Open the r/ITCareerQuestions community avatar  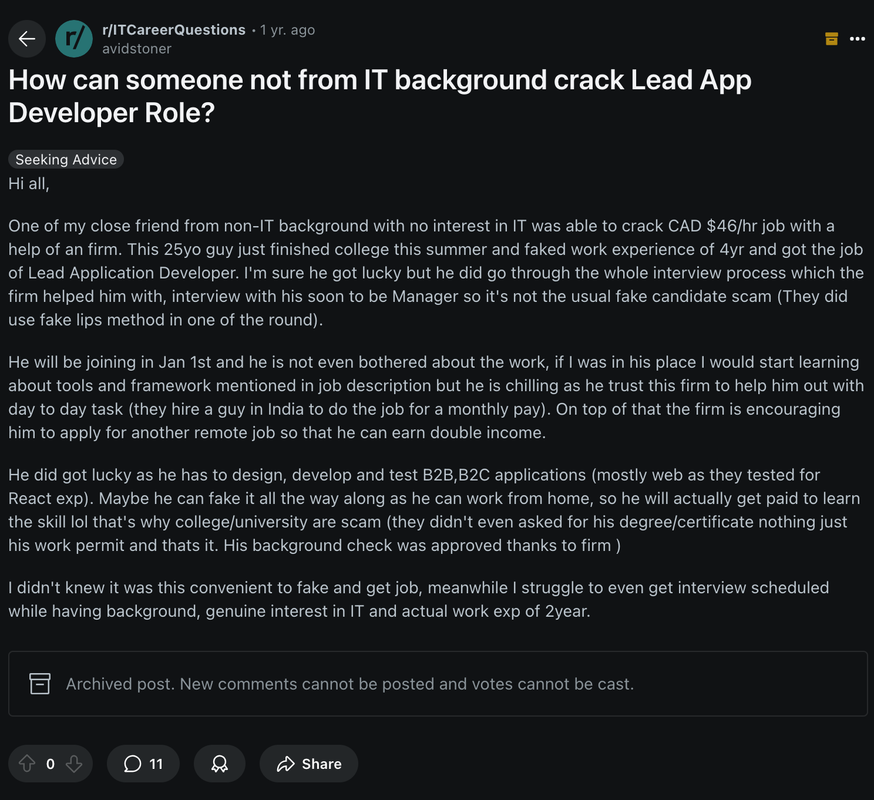(x=74, y=38)
